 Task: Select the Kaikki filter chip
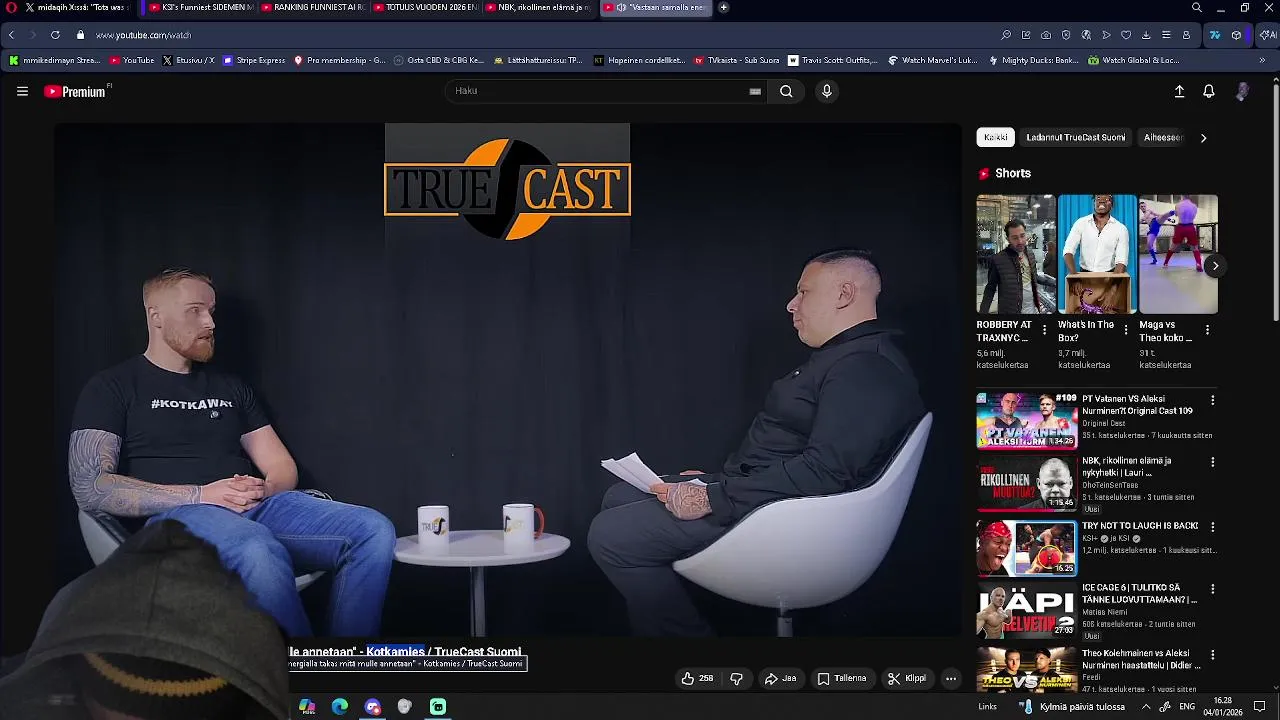995,137
